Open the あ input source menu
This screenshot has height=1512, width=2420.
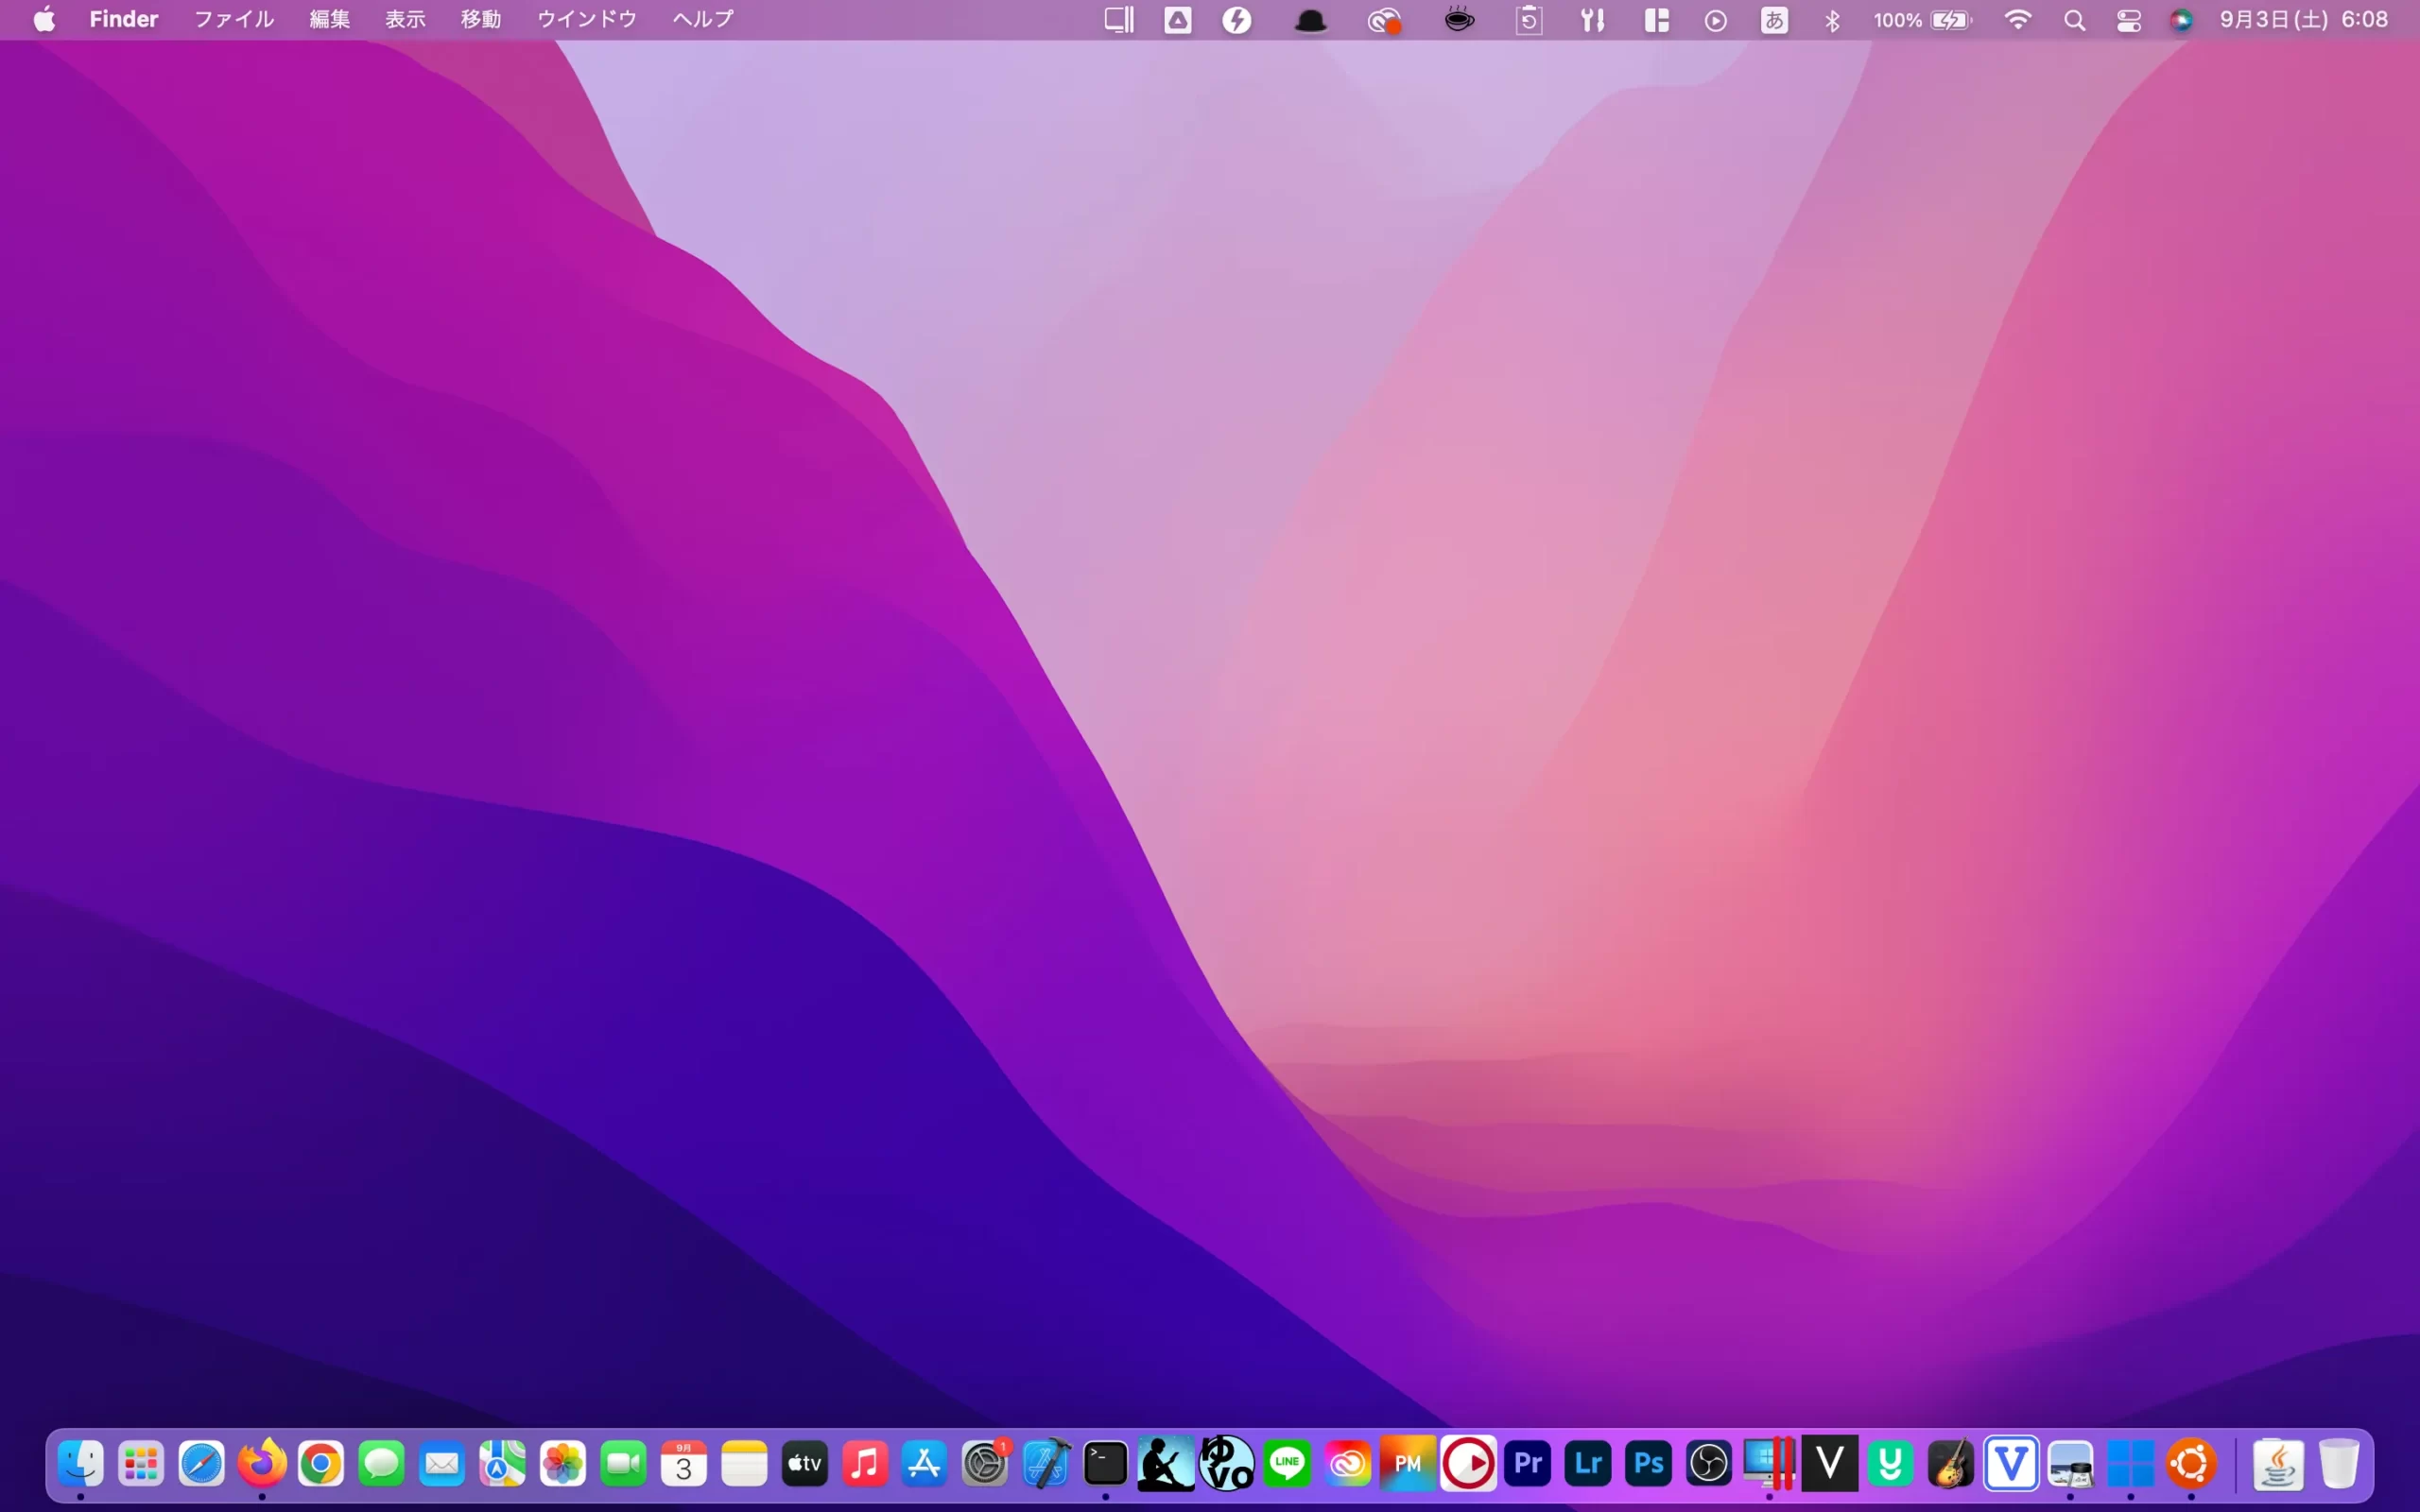(1775, 20)
